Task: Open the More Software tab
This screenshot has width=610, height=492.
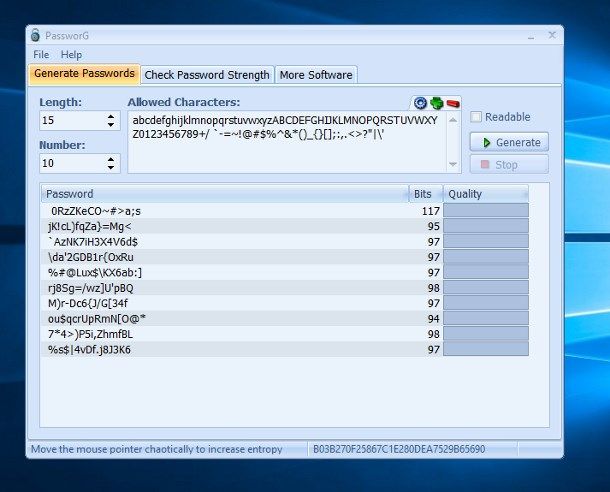Action: tap(316, 75)
